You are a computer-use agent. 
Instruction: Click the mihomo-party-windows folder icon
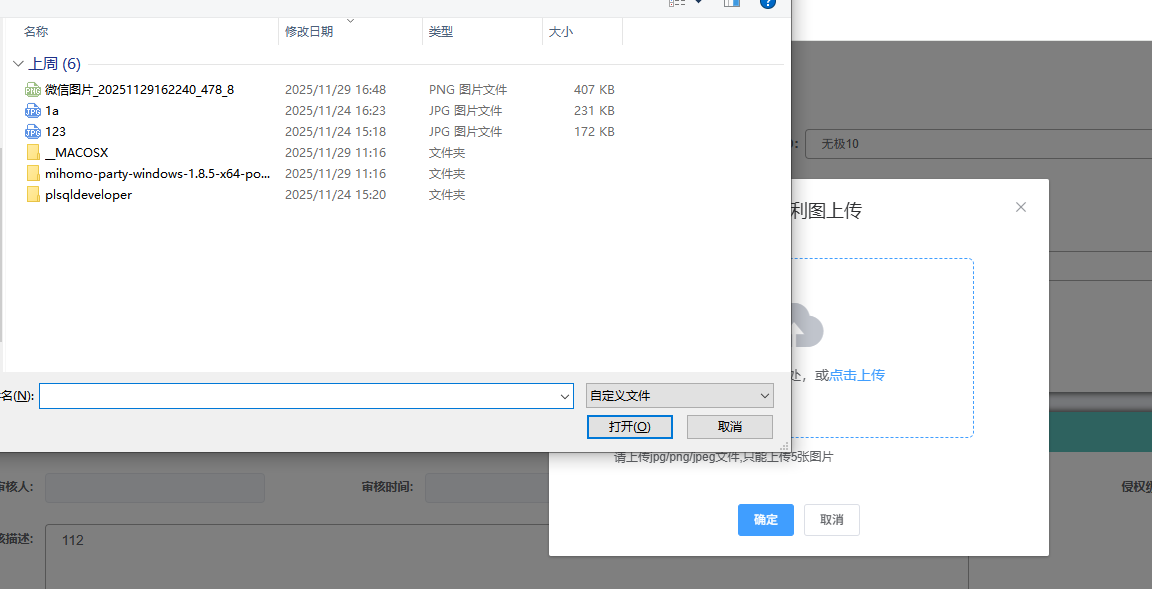click(33, 174)
